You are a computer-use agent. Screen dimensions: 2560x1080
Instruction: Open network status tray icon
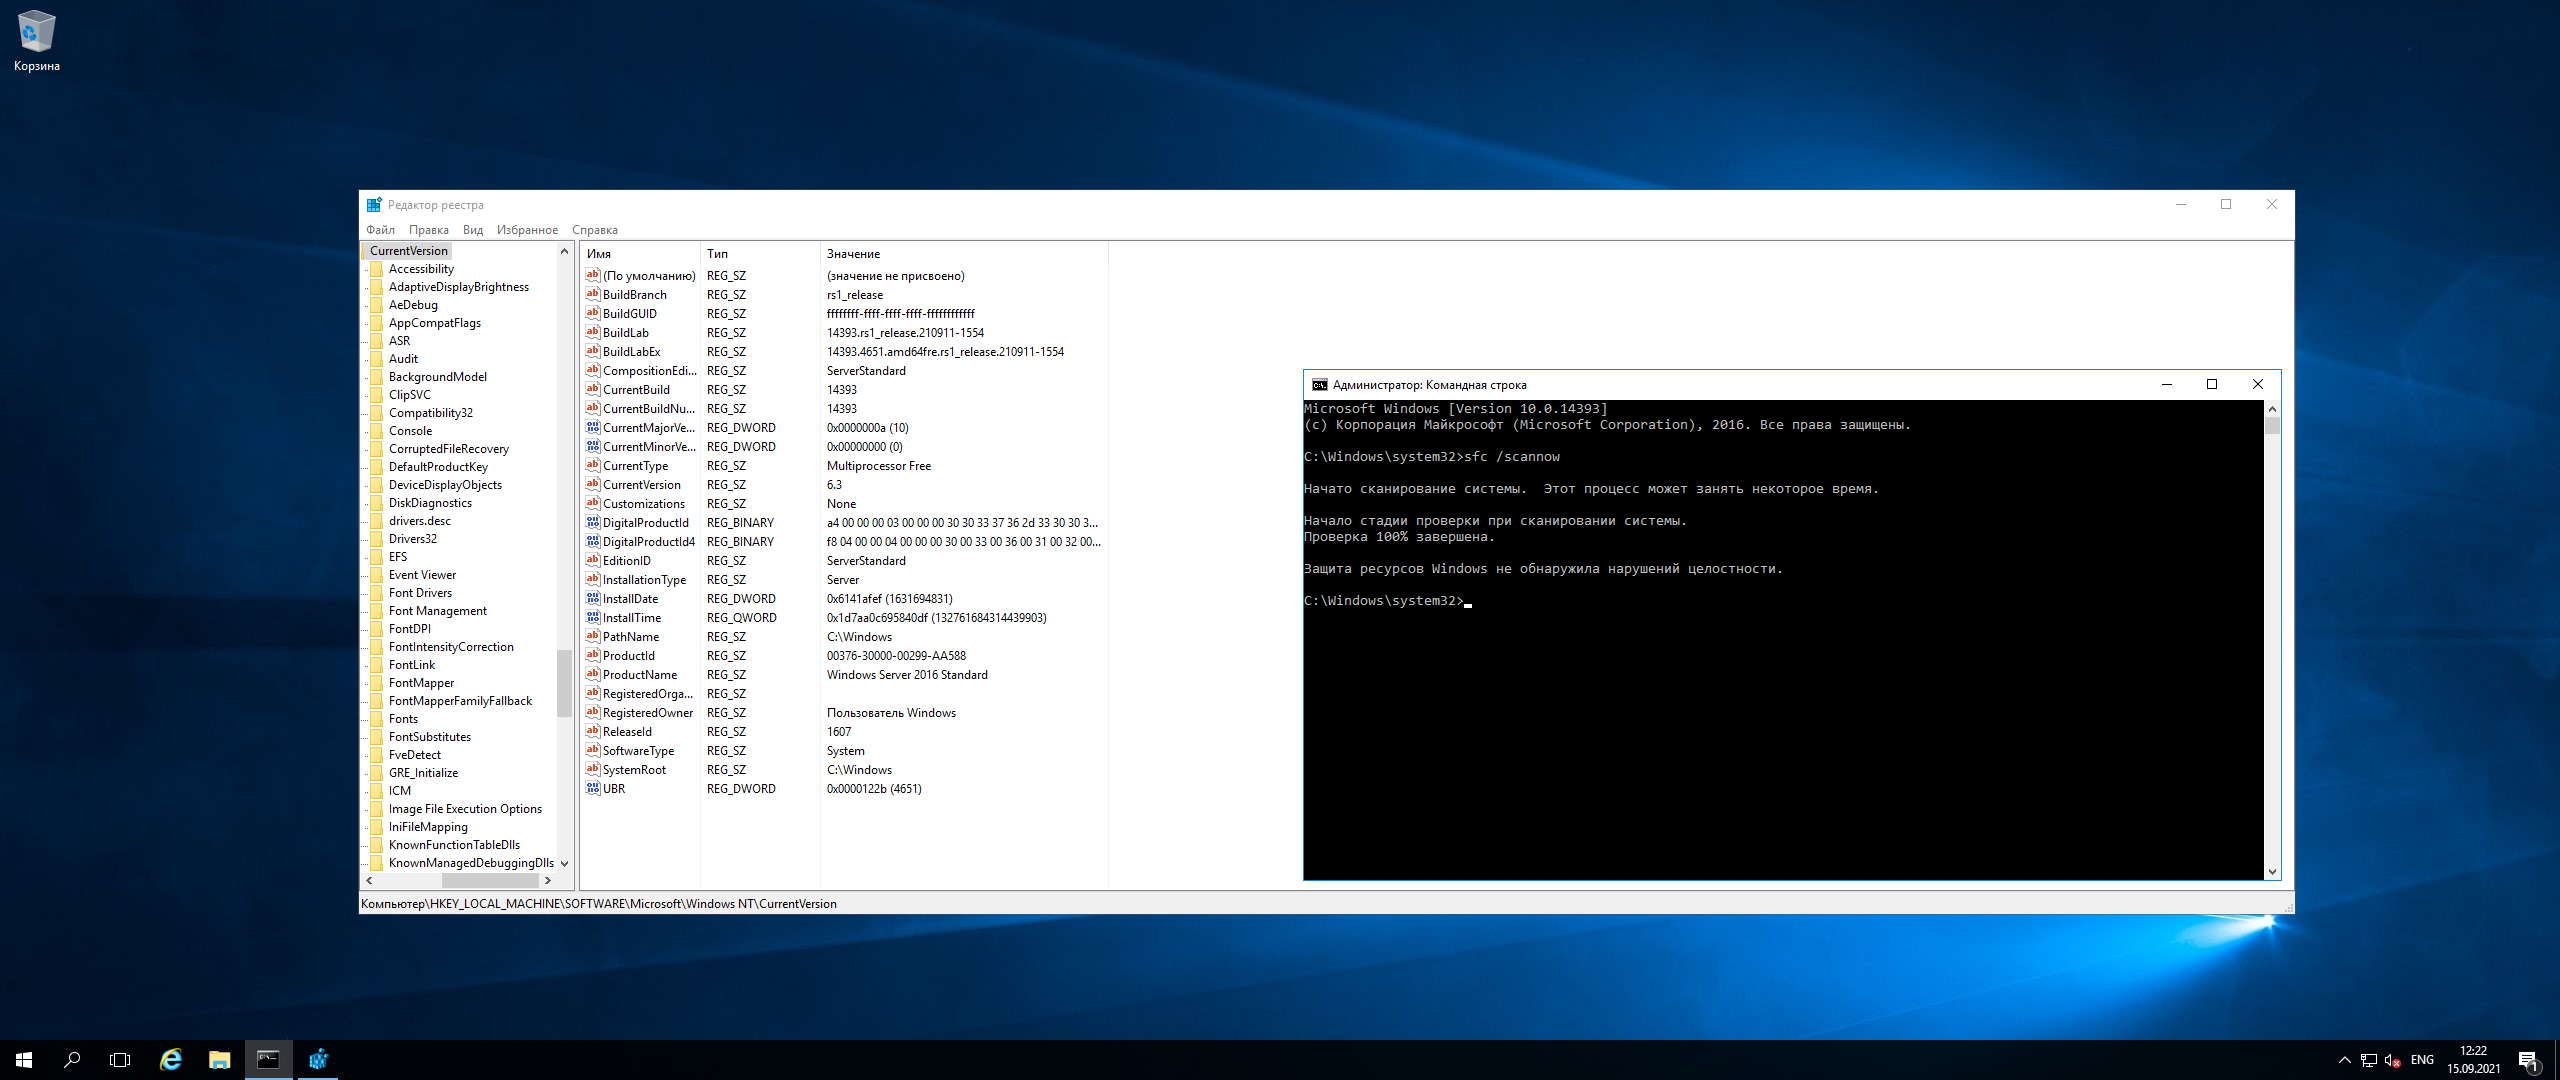2368,1060
